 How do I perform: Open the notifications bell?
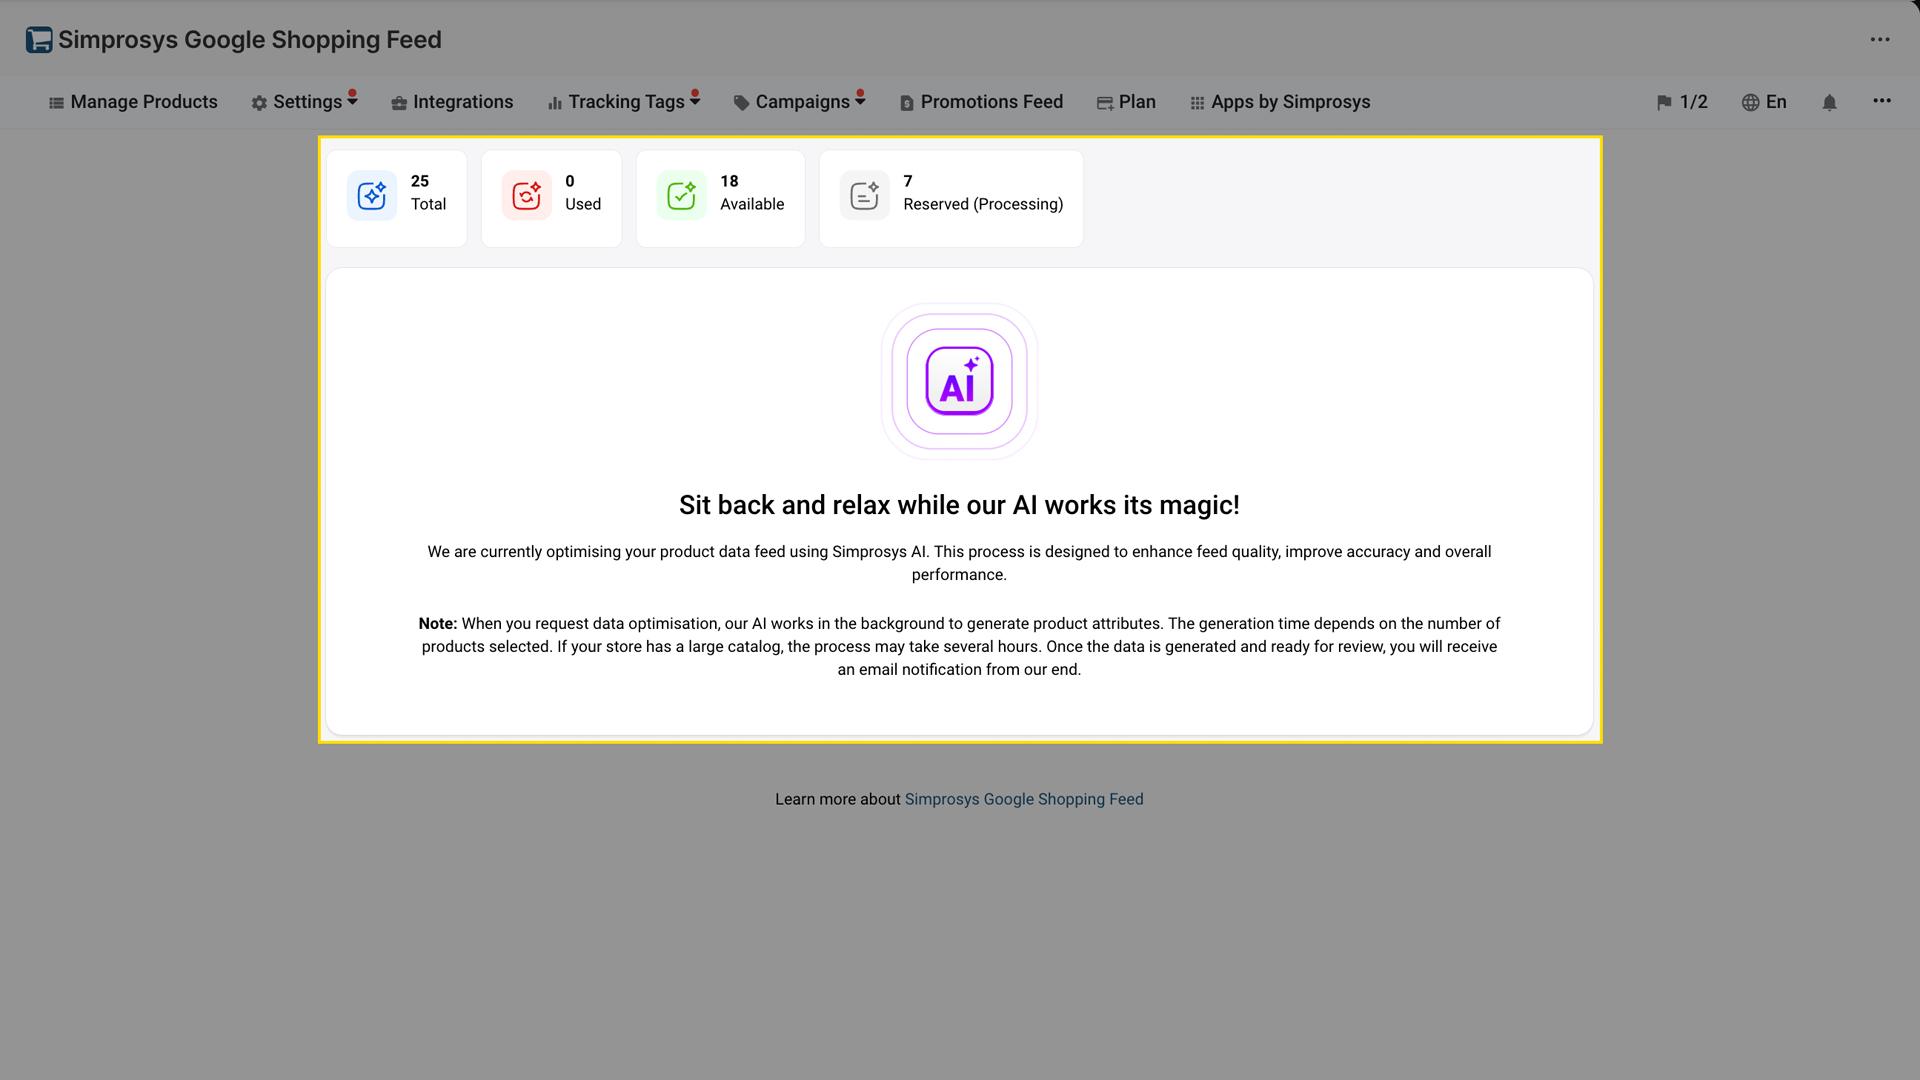coord(1829,102)
